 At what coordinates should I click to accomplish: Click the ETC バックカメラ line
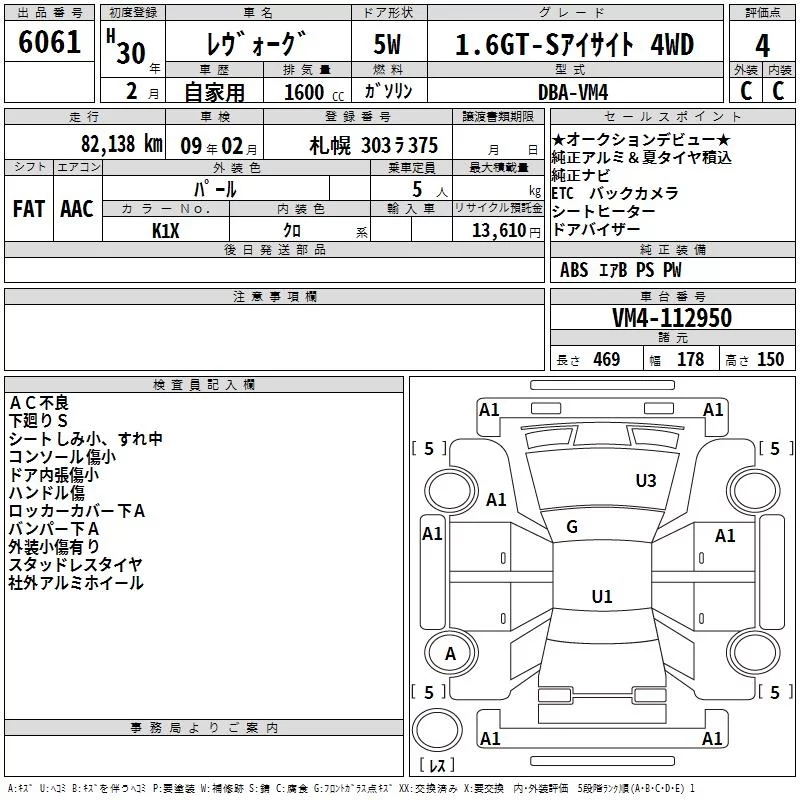coord(615,193)
